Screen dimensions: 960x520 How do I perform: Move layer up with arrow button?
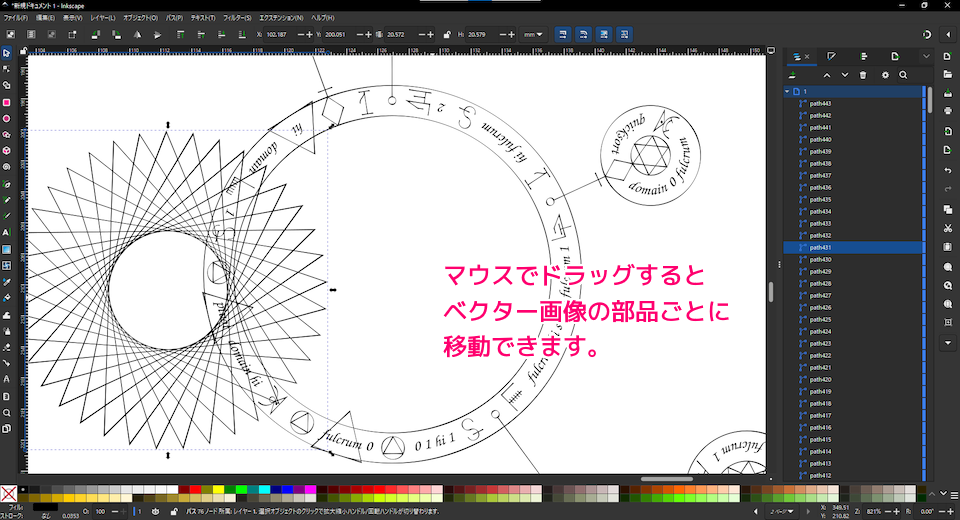tap(827, 75)
